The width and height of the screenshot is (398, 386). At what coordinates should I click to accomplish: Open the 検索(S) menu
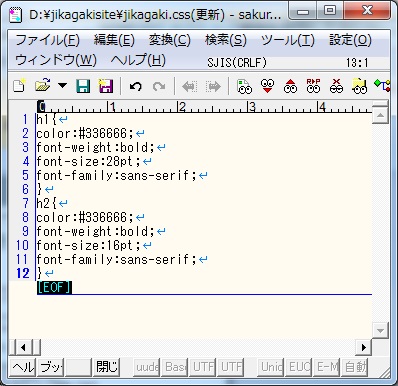tap(226, 40)
